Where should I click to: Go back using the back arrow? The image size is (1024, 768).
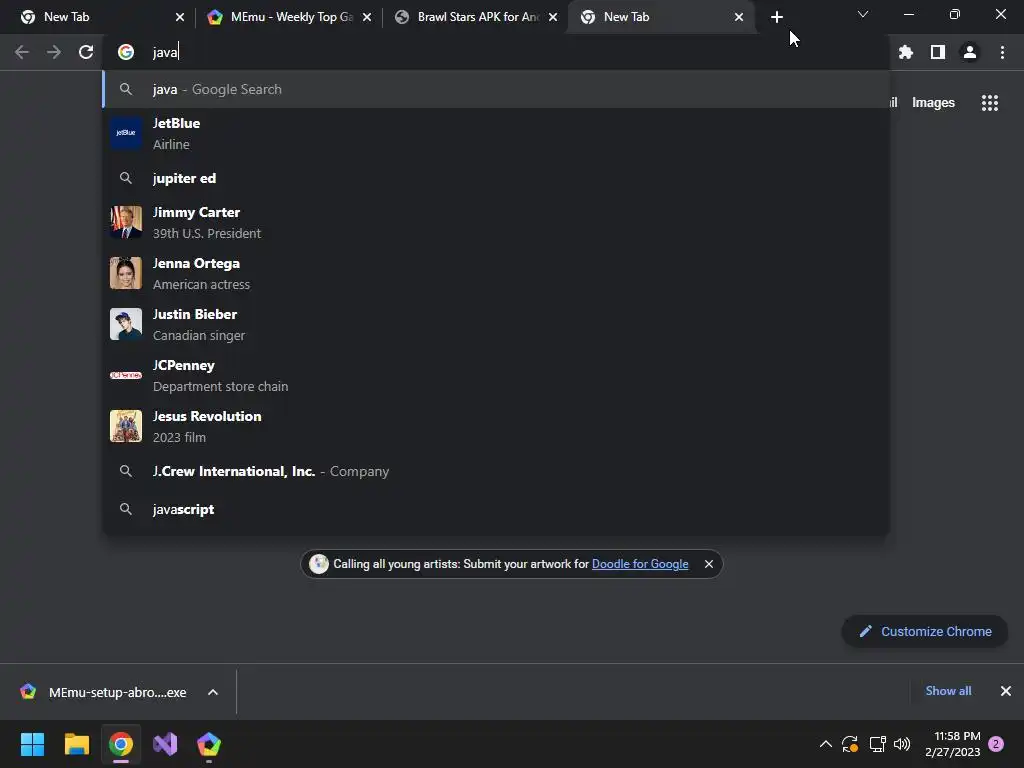[x=22, y=52]
